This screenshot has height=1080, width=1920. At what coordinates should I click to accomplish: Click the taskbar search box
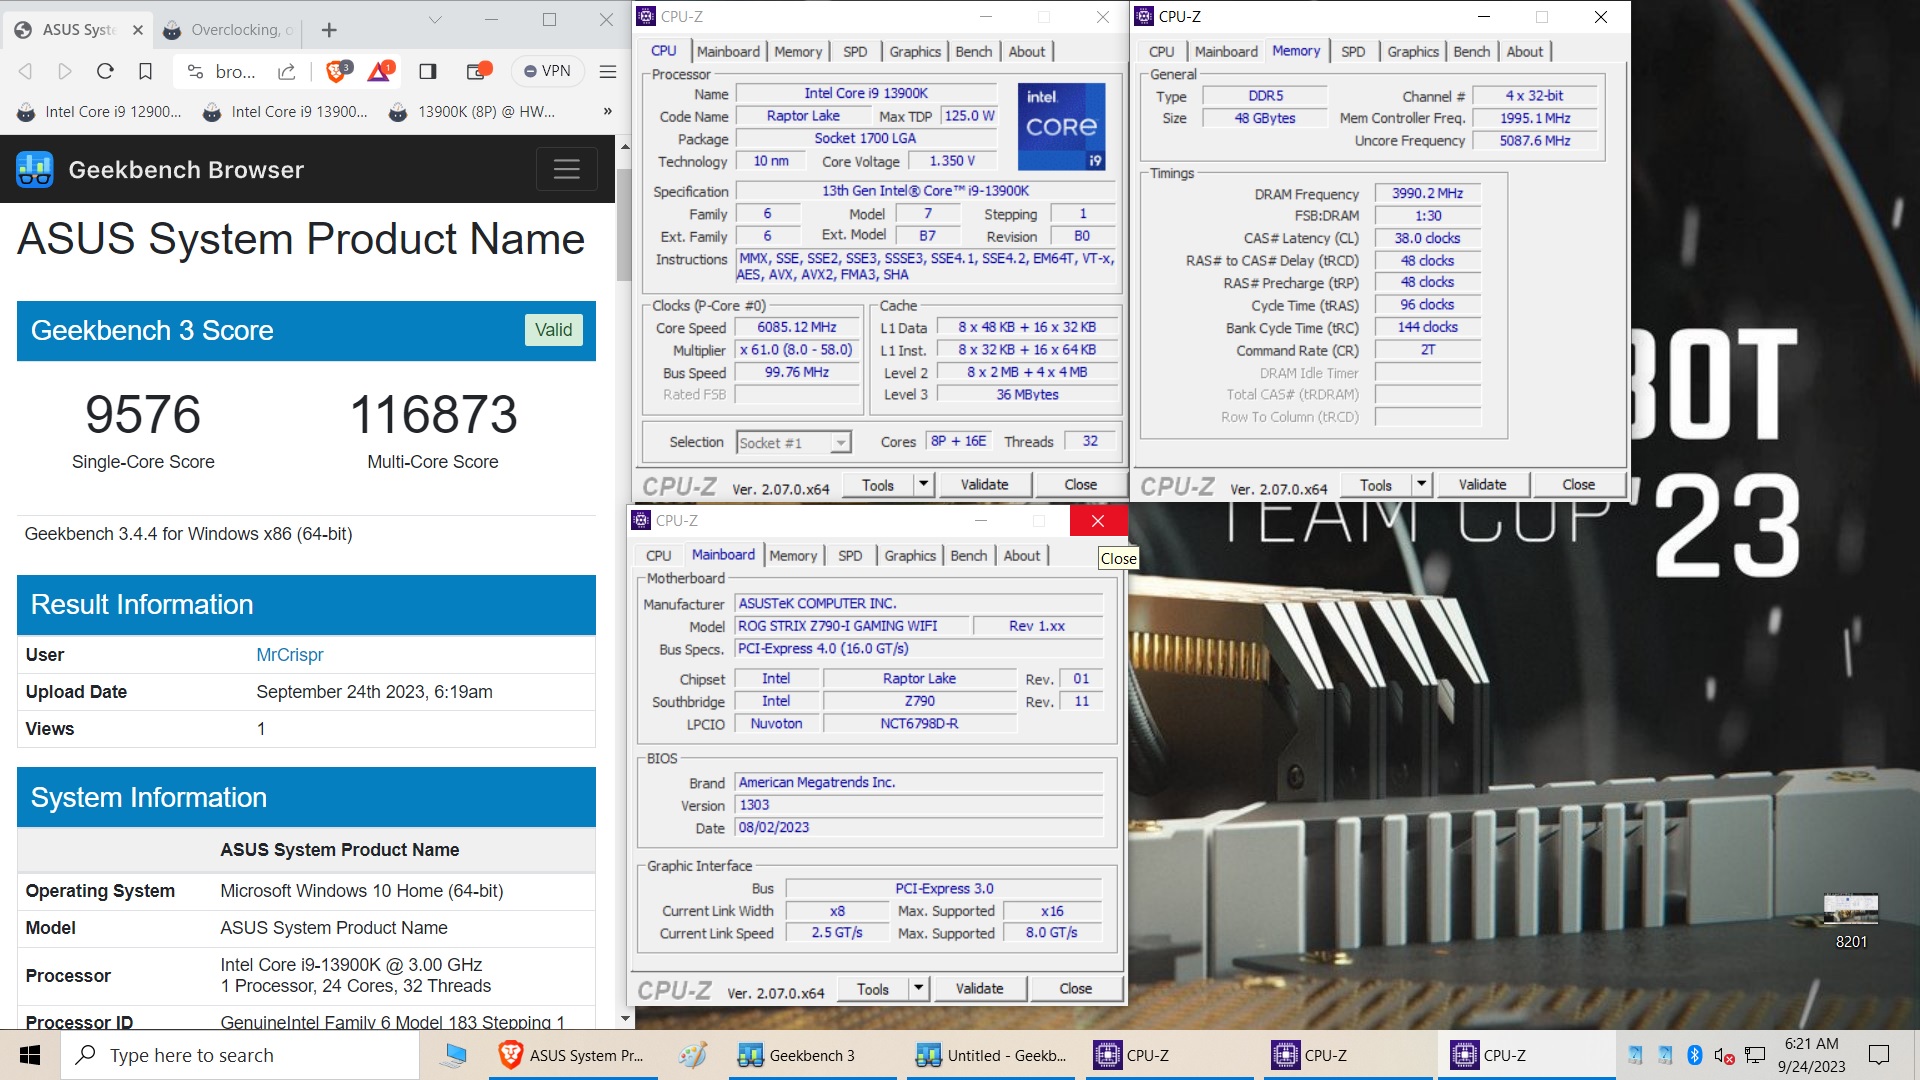coord(240,1055)
